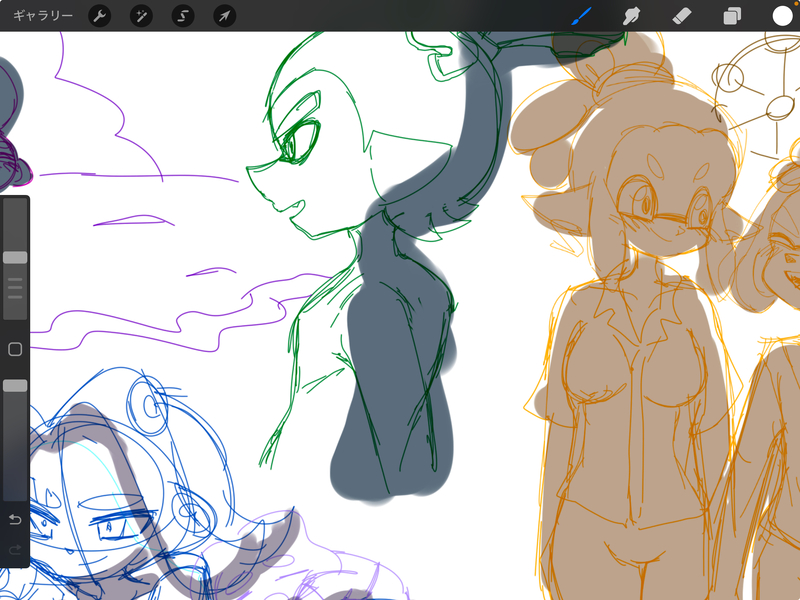This screenshot has height=600, width=800.
Task: Open the Actions wrench menu
Action: click(x=99, y=16)
